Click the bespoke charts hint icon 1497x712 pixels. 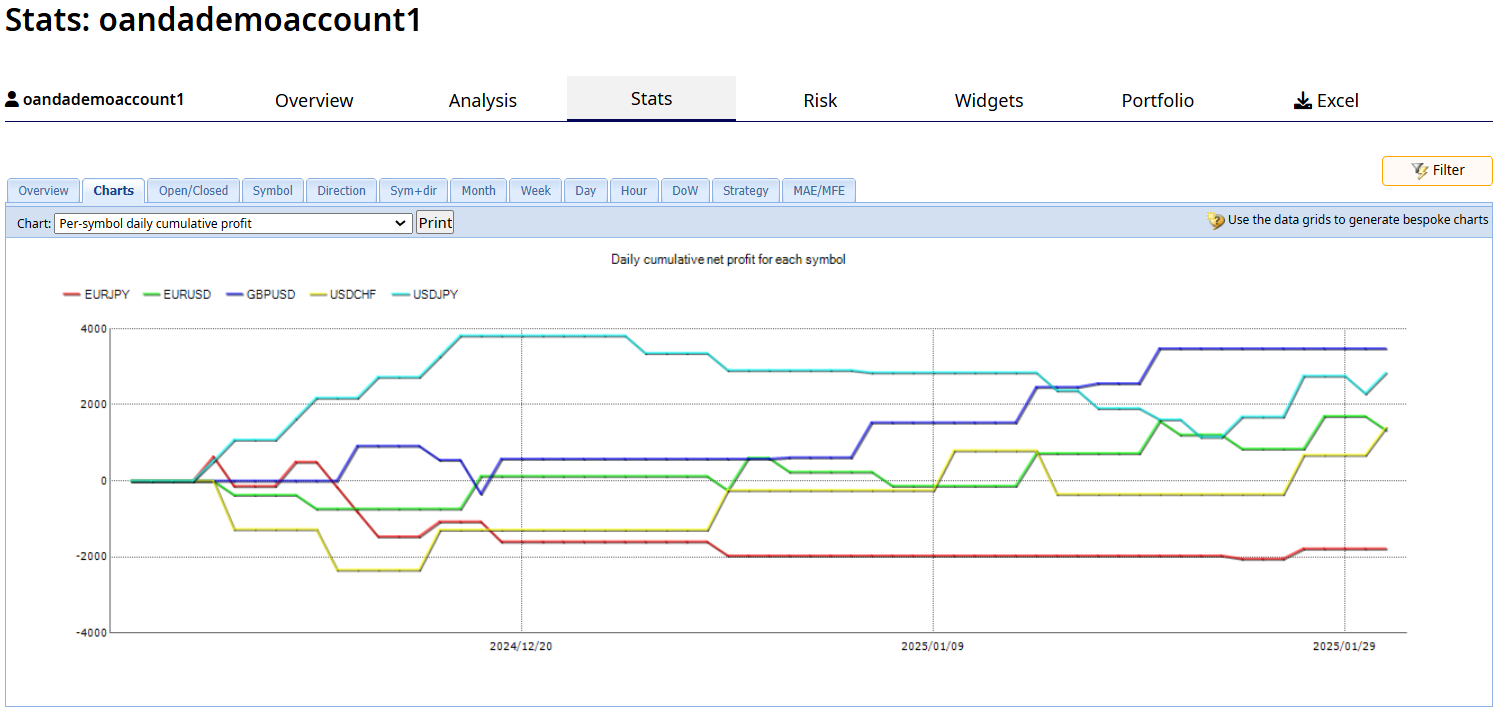click(x=1216, y=220)
